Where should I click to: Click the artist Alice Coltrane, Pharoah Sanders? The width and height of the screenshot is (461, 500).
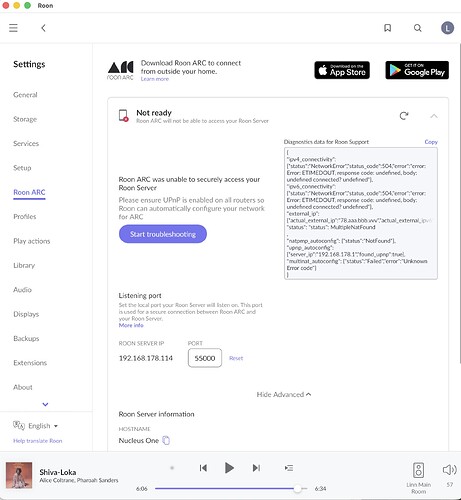[x=79, y=480]
